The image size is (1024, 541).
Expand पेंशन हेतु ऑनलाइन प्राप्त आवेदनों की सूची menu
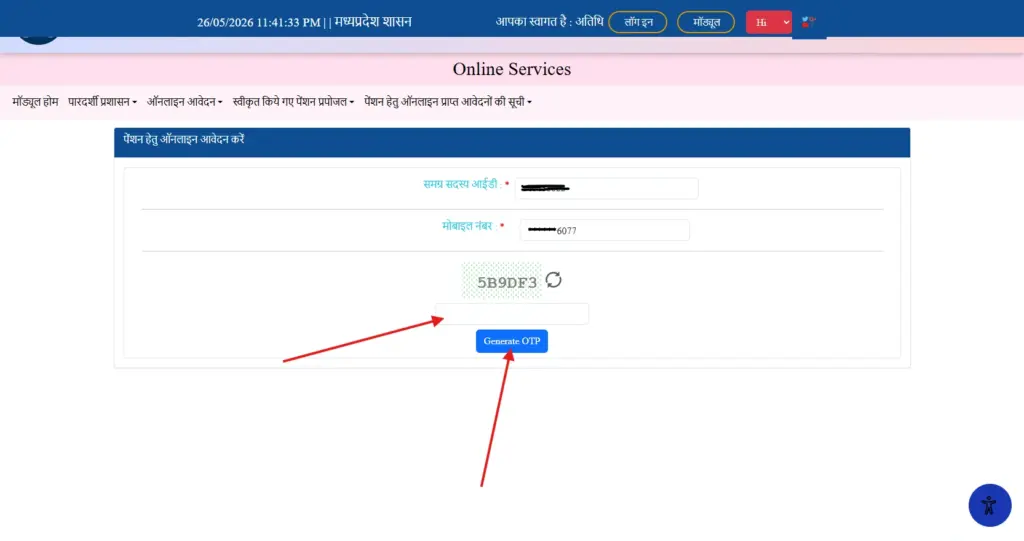tap(448, 102)
